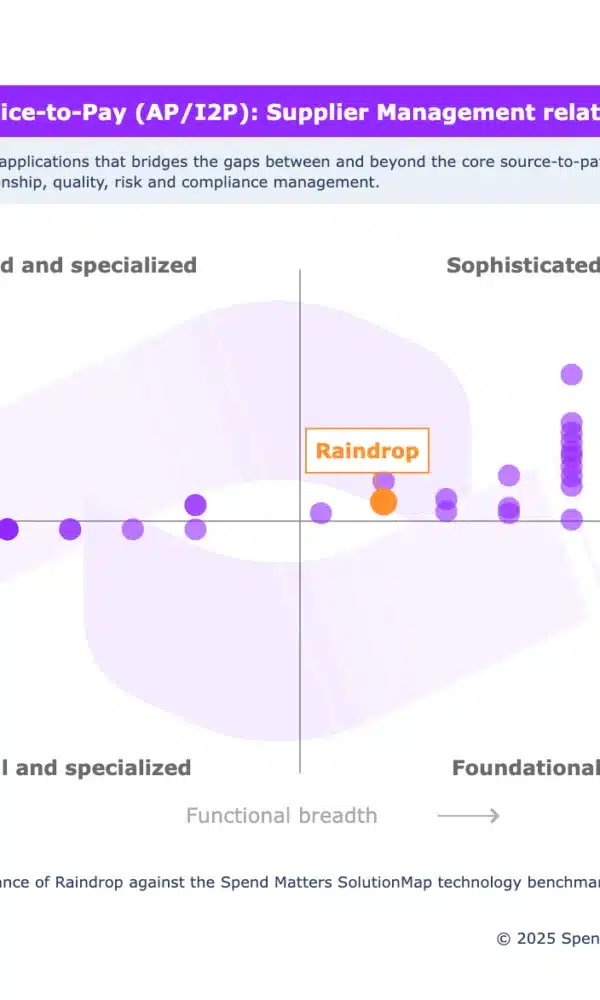Select the leftmost purple dot on the chart
Viewport: 600px width, 1000px height.
pos(7,529)
